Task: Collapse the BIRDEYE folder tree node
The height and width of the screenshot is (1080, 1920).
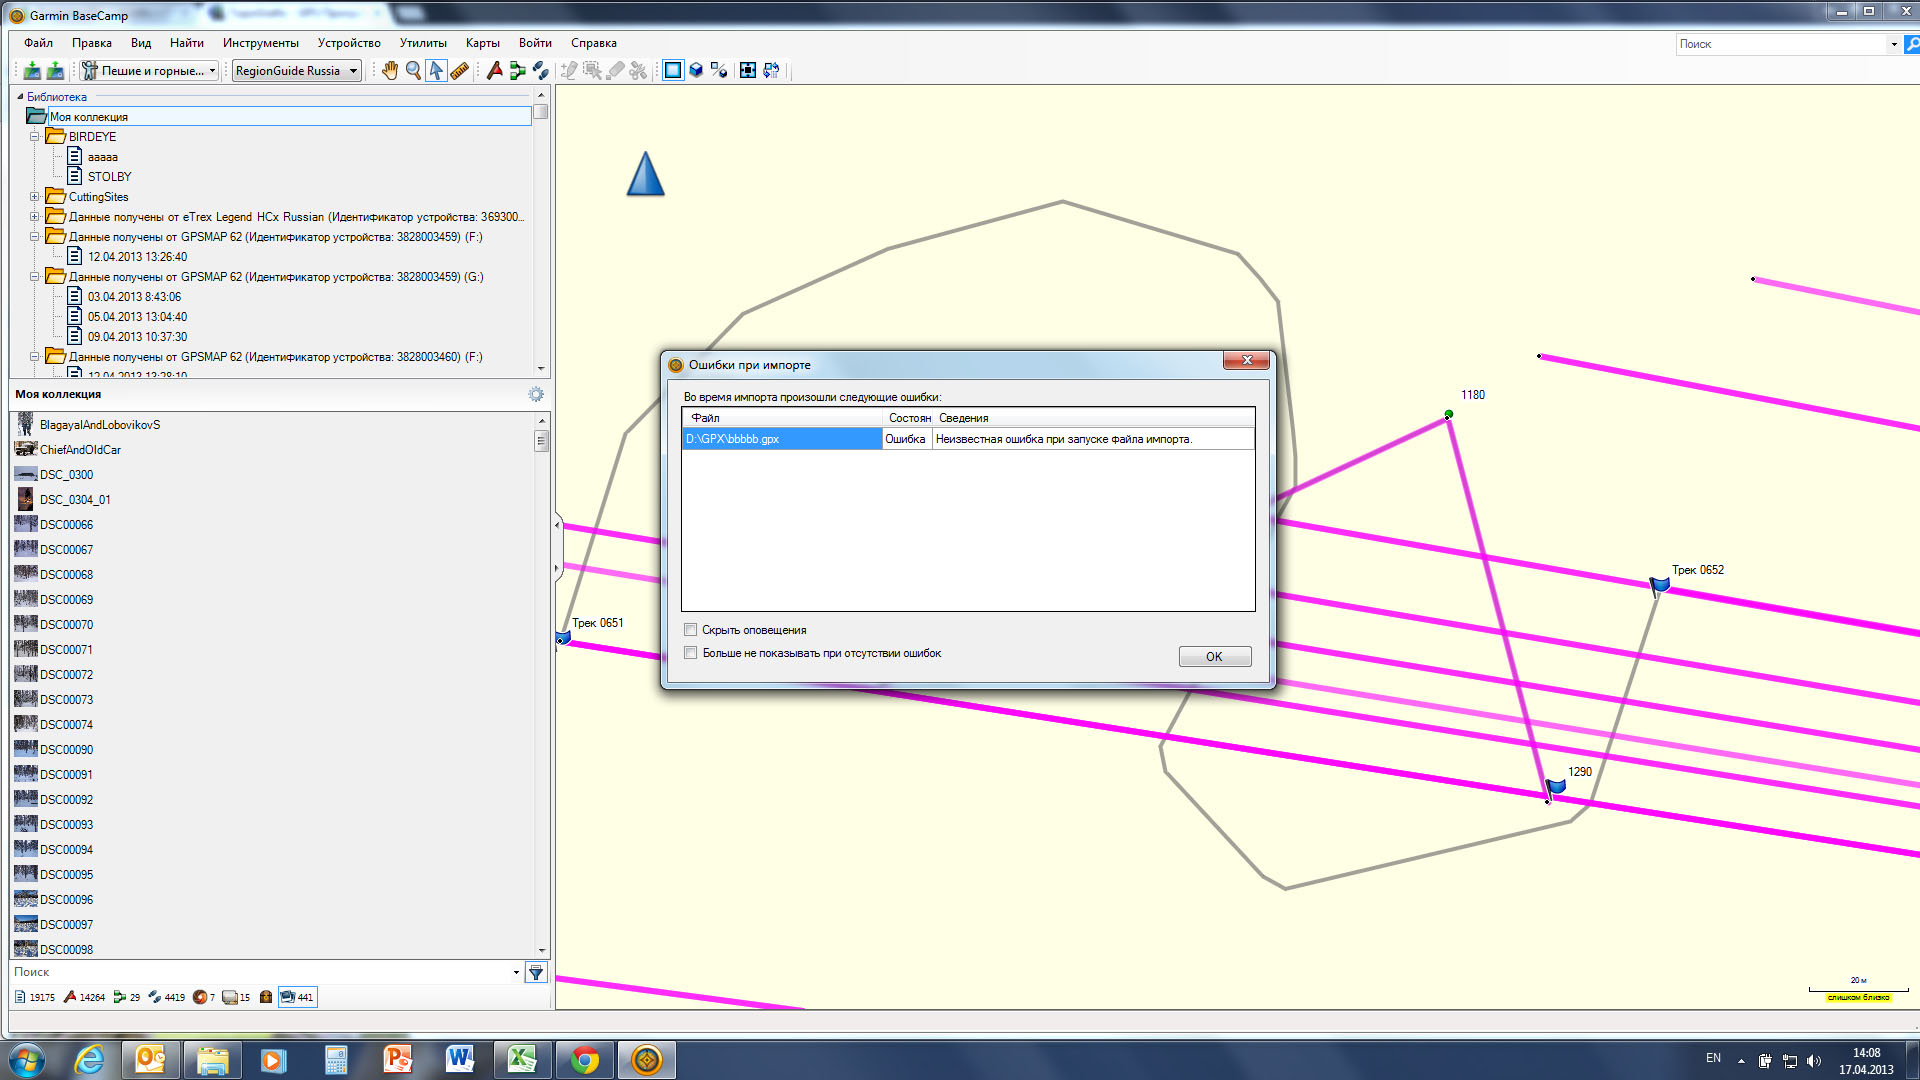Action: click(x=35, y=137)
